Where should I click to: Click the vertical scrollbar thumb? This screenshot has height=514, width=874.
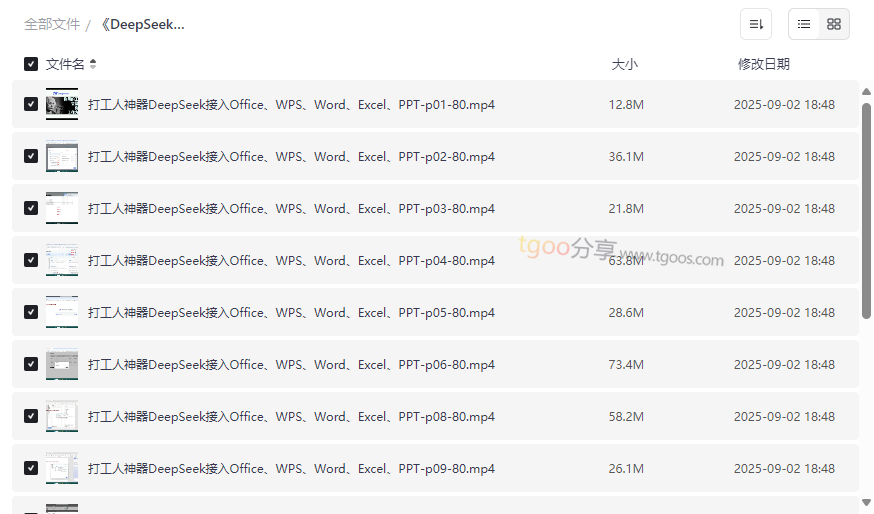pos(866,211)
